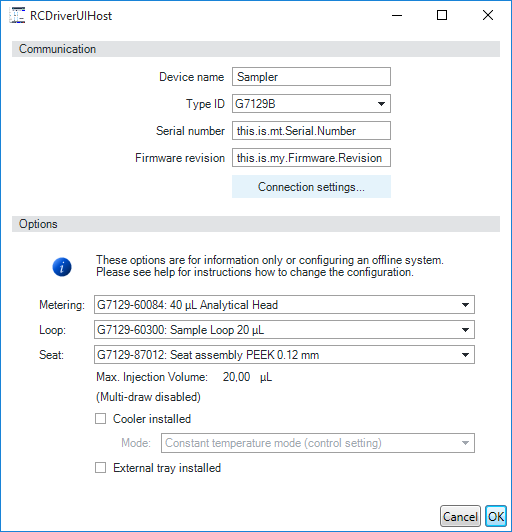This screenshot has width=512, height=532.
Task: Click the Metering label
Action: tap(62, 305)
